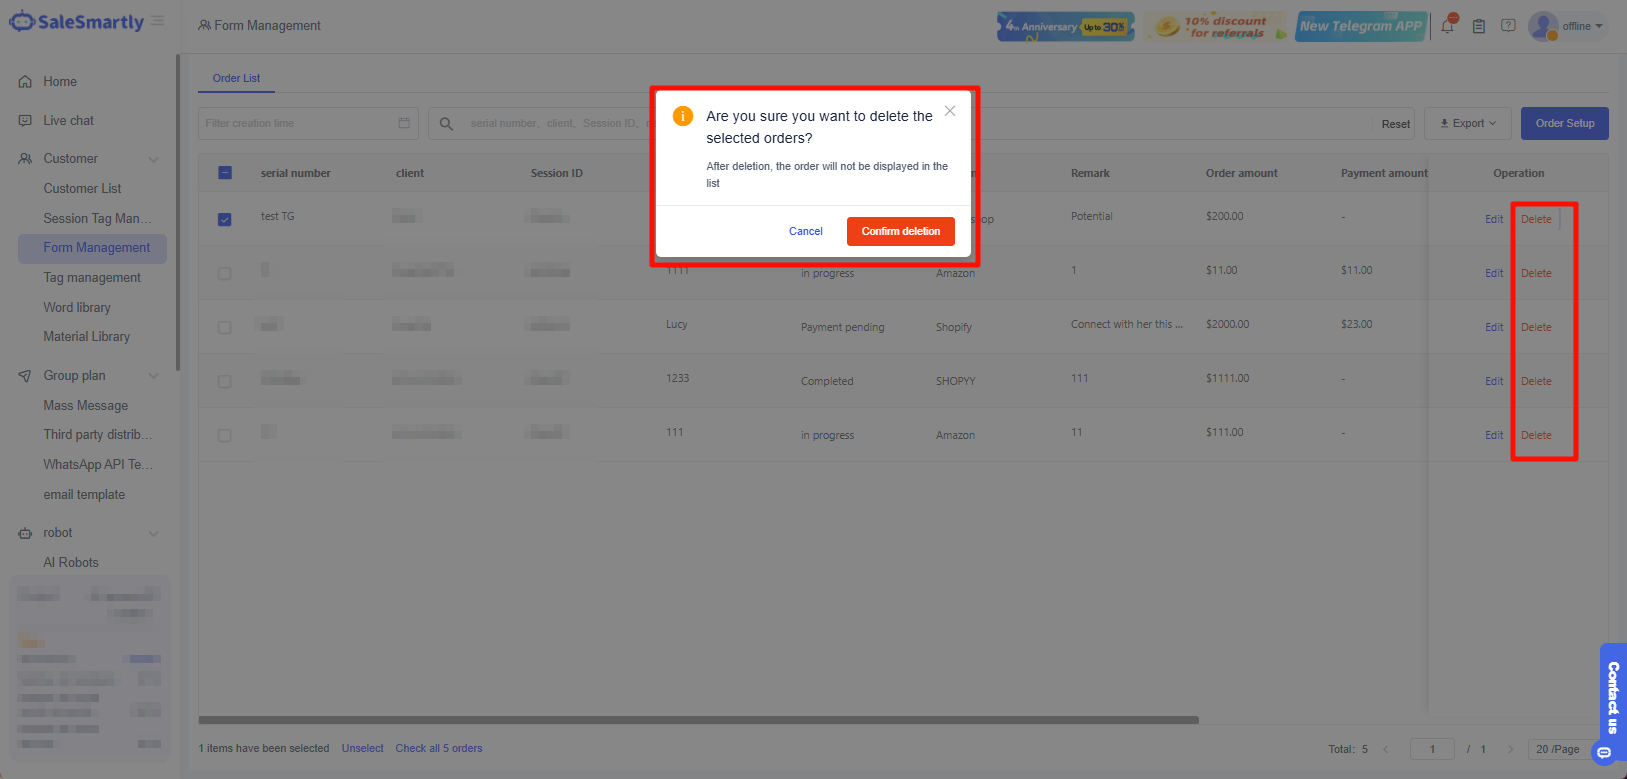Click Confirm deletion button
Viewport: 1627px width, 779px height.
901,231
